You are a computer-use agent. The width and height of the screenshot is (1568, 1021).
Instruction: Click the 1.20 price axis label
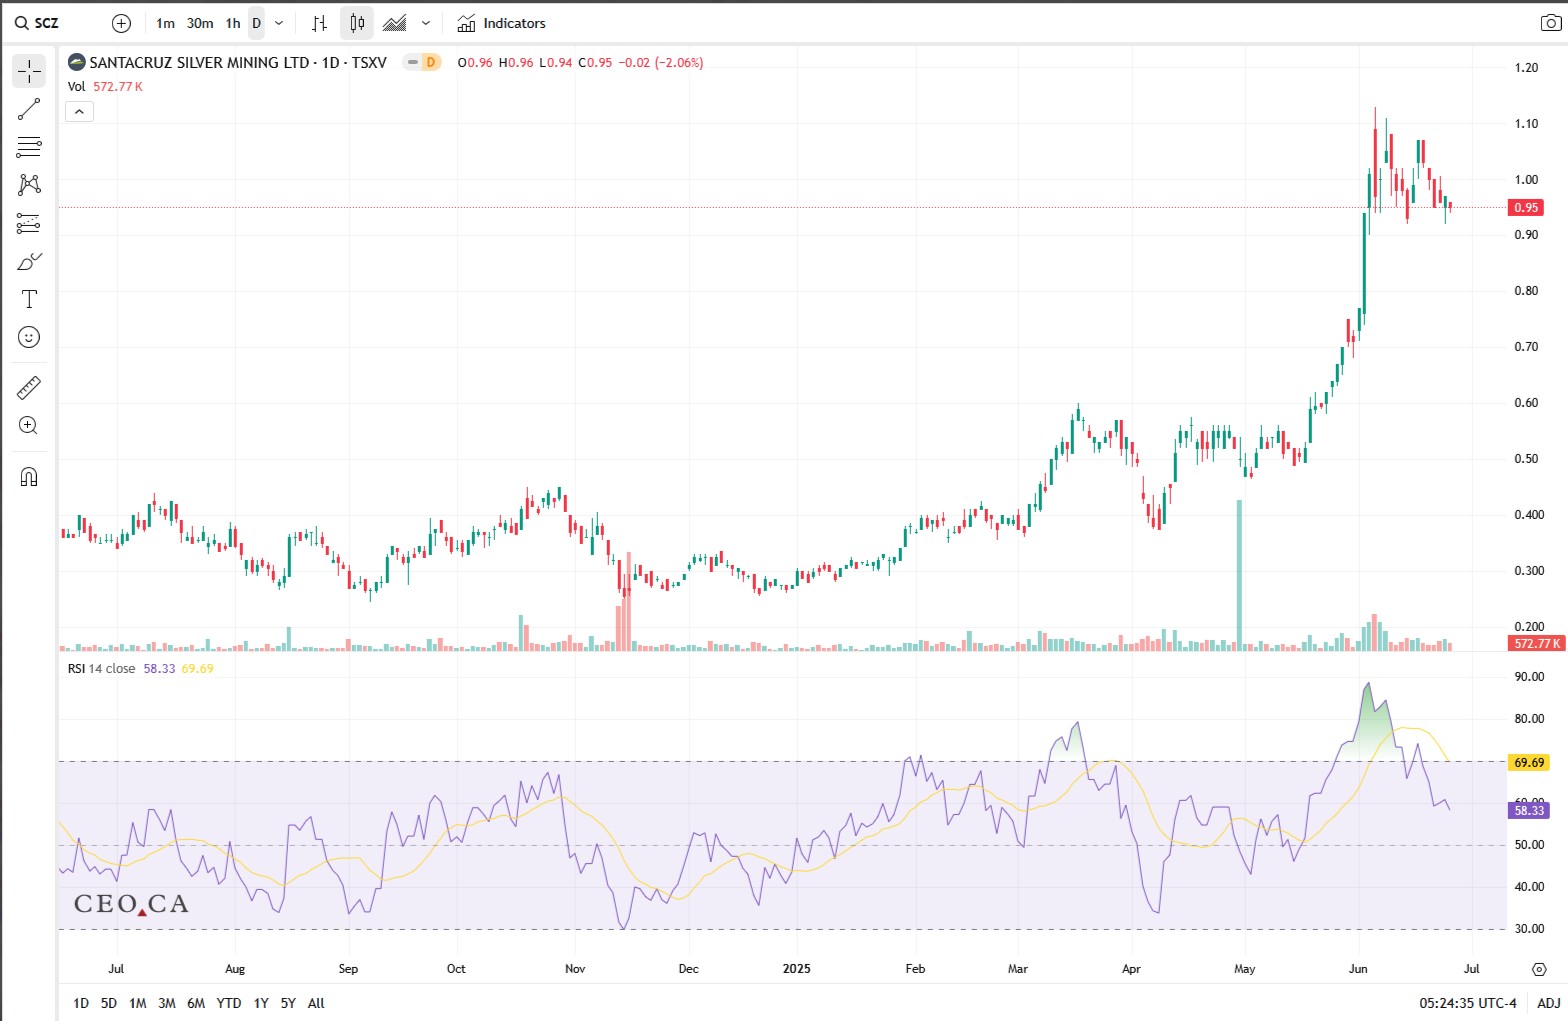click(x=1526, y=68)
